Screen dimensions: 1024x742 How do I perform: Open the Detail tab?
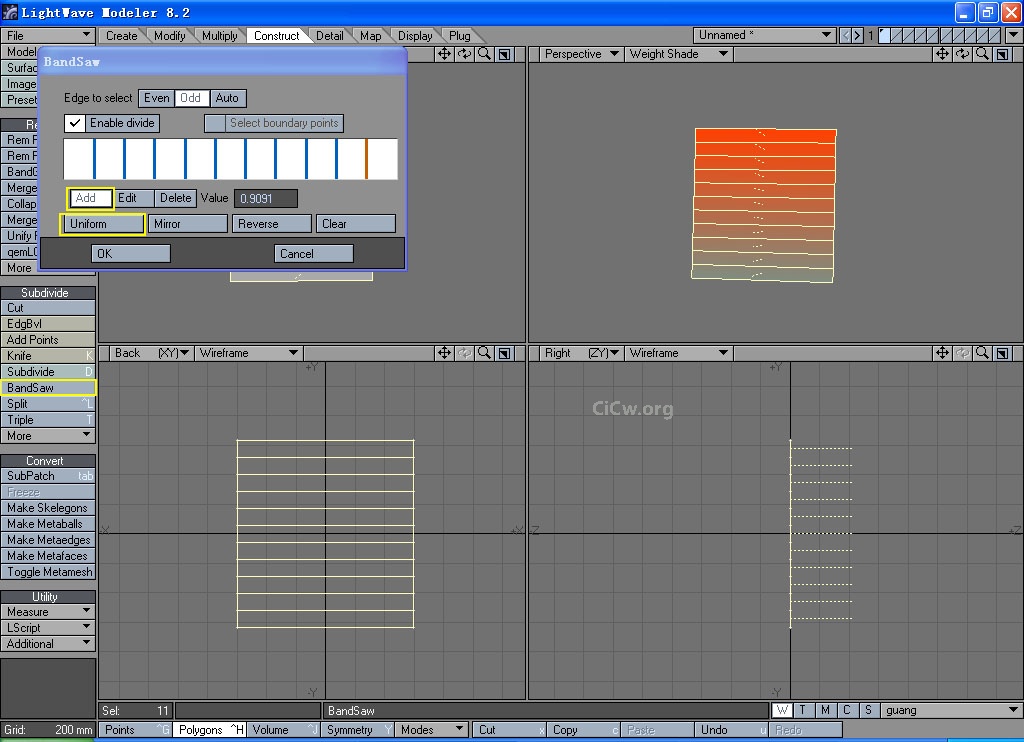click(x=330, y=36)
